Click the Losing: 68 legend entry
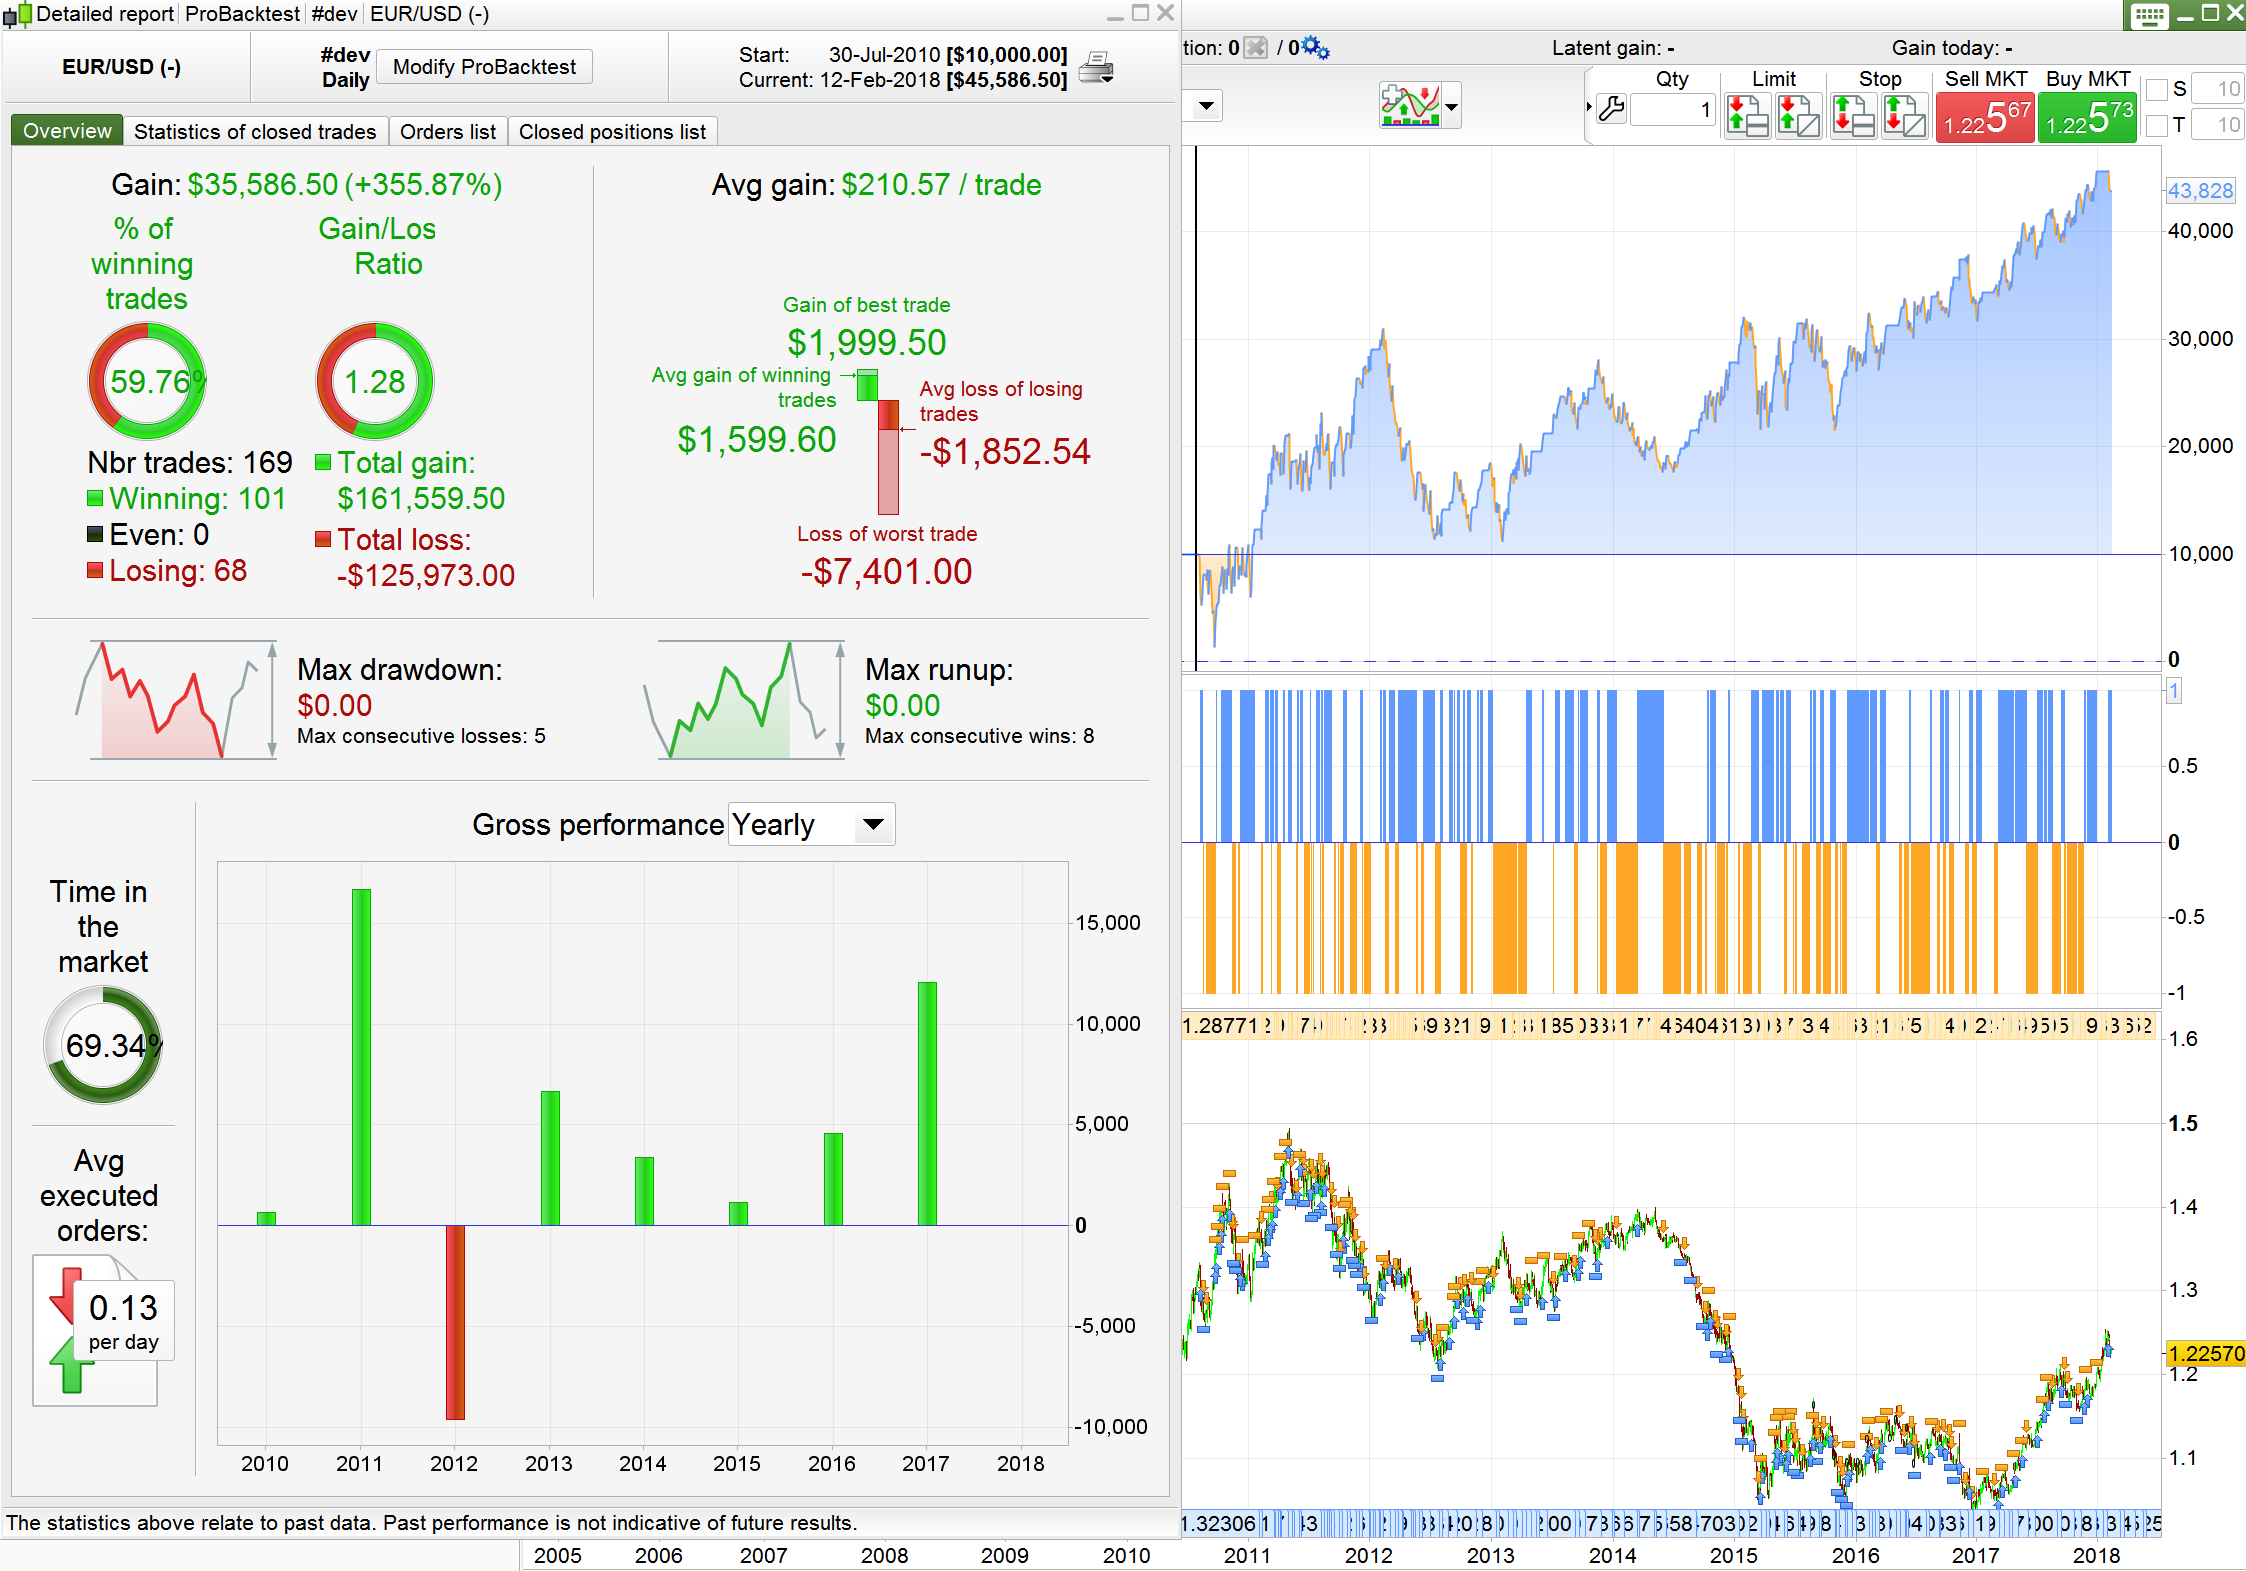 [x=167, y=570]
